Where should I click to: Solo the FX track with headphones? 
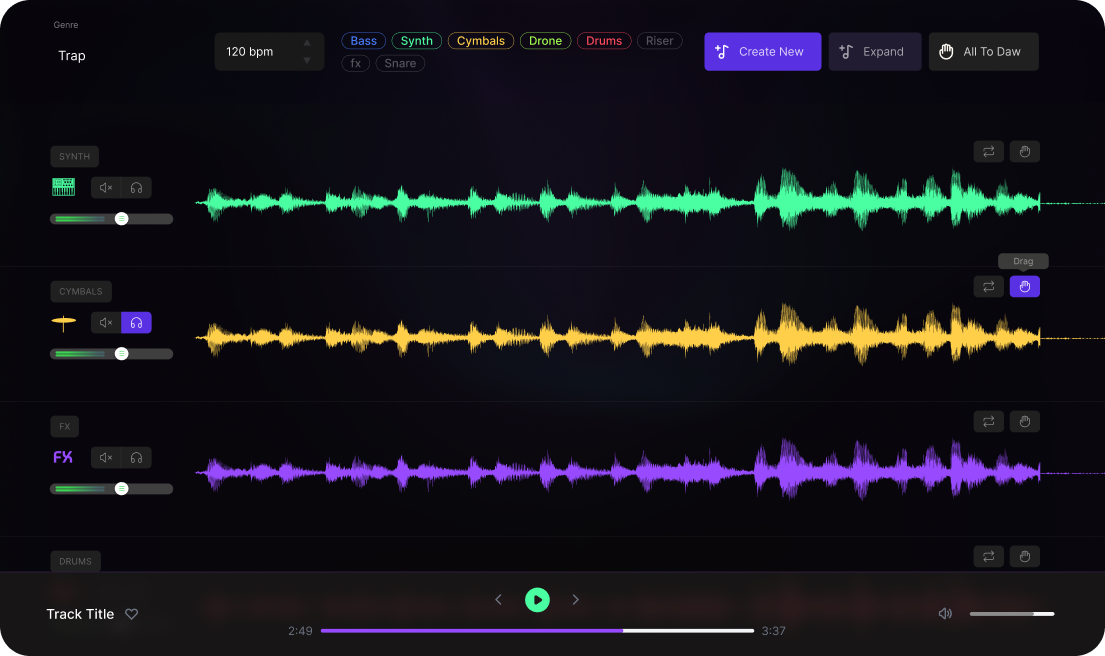[137, 457]
